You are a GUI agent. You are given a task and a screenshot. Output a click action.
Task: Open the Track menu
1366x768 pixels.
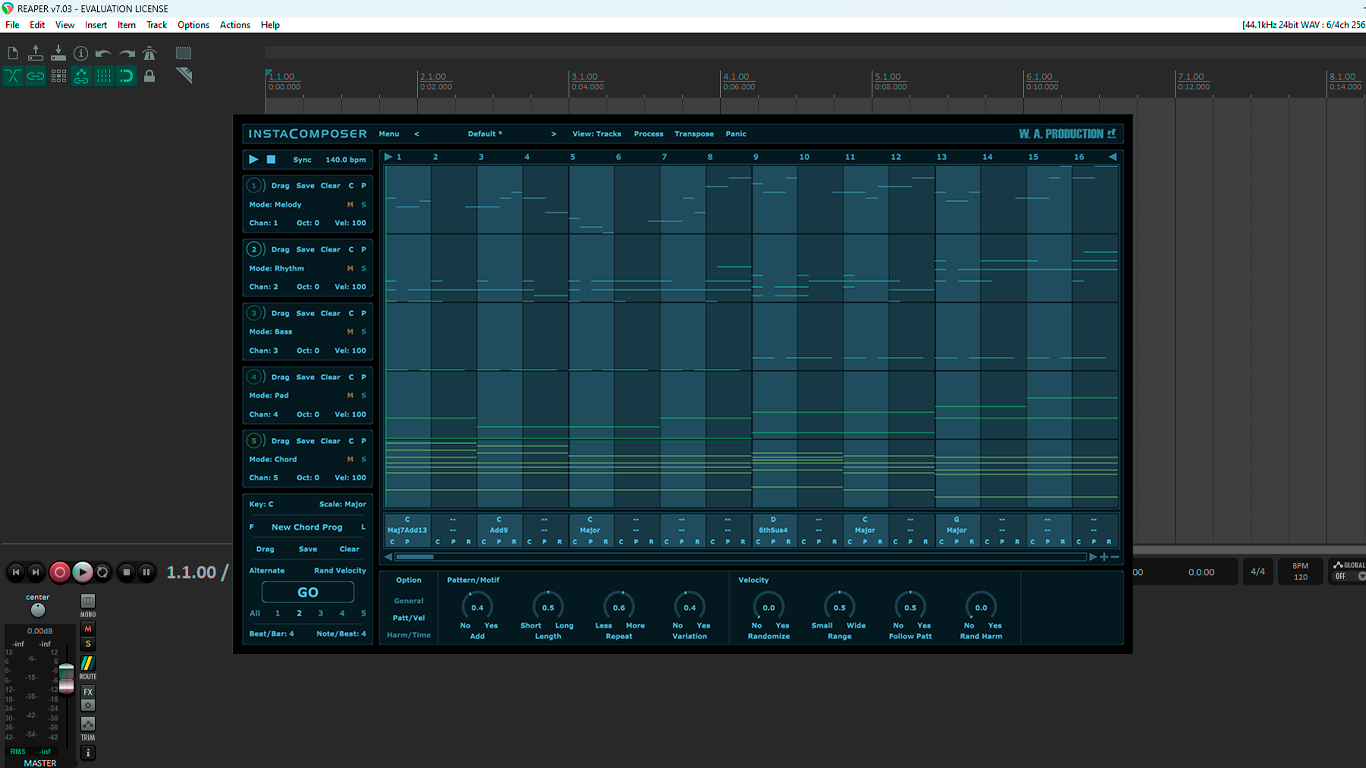coord(157,25)
